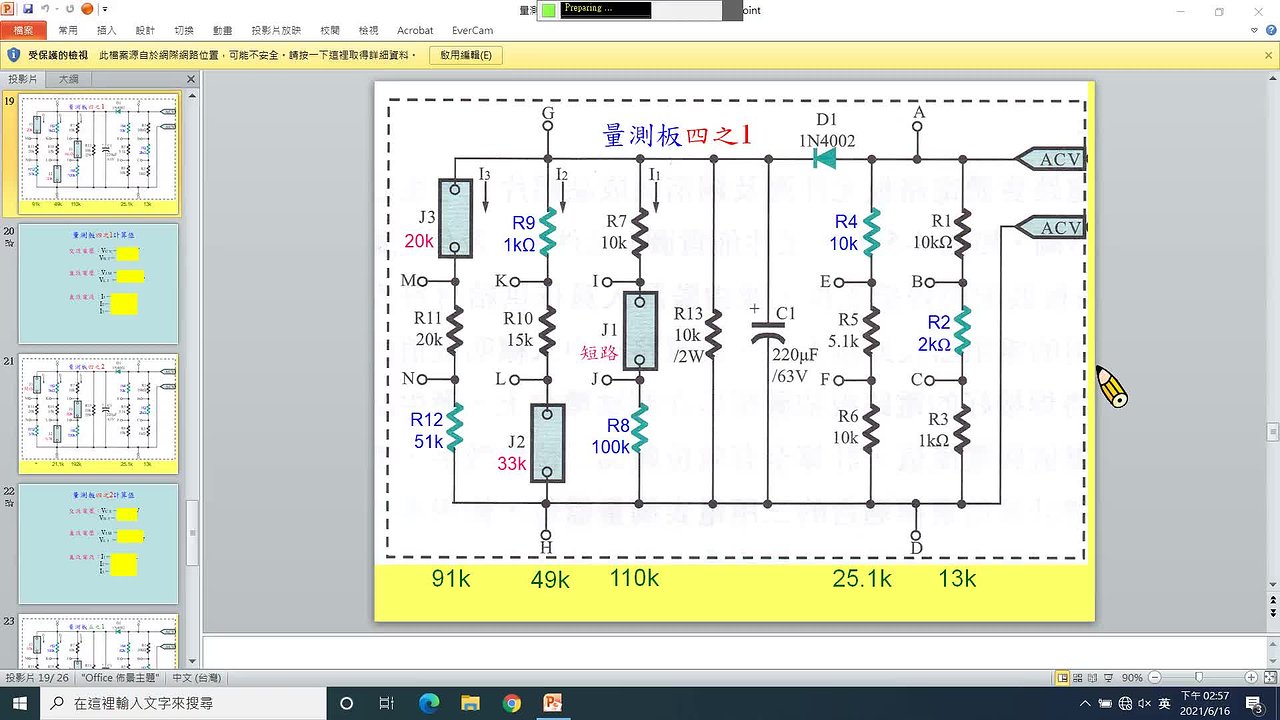This screenshot has width=1280, height=720.
Task: Click the orange EverCam record icon
Action: [x=86, y=9]
